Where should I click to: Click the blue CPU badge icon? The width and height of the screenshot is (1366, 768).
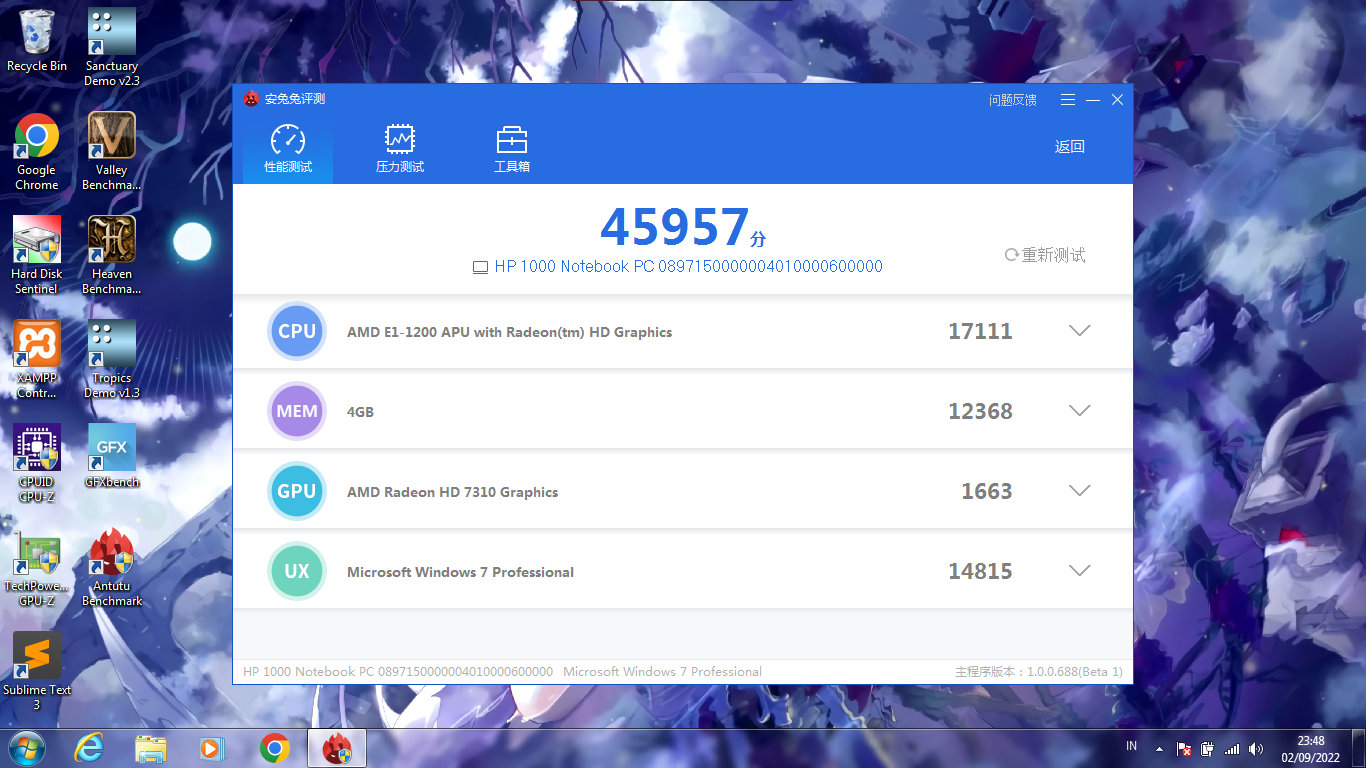[297, 331]
